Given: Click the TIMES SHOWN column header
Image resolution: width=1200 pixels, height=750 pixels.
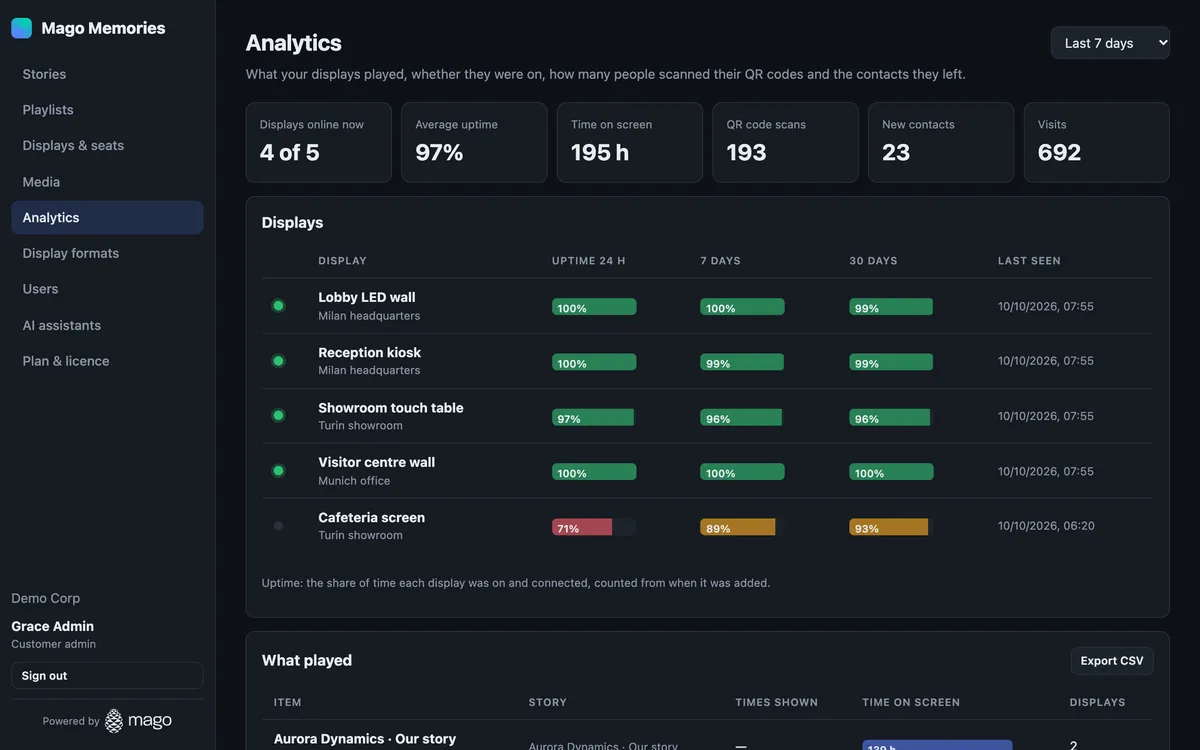Looking at the screenshot, I should (x=777, y=703).
